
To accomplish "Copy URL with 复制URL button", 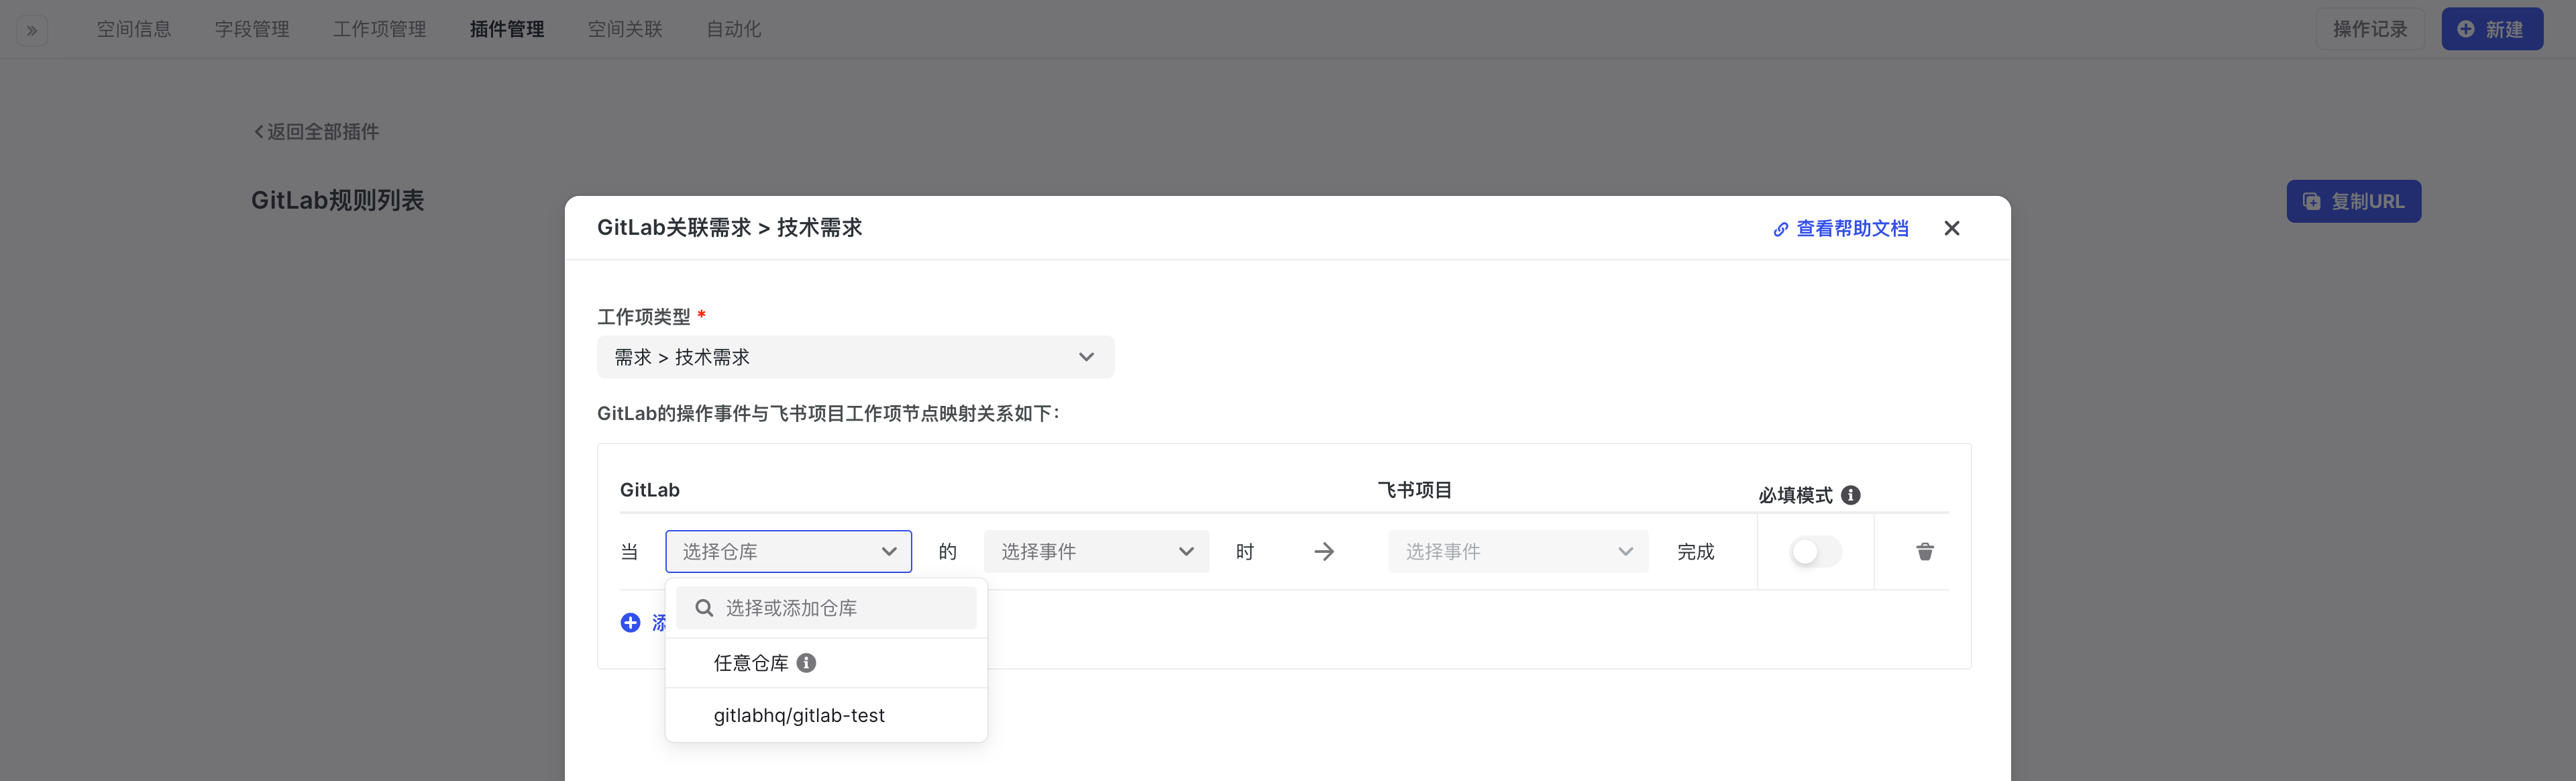I will [2353, 201].
